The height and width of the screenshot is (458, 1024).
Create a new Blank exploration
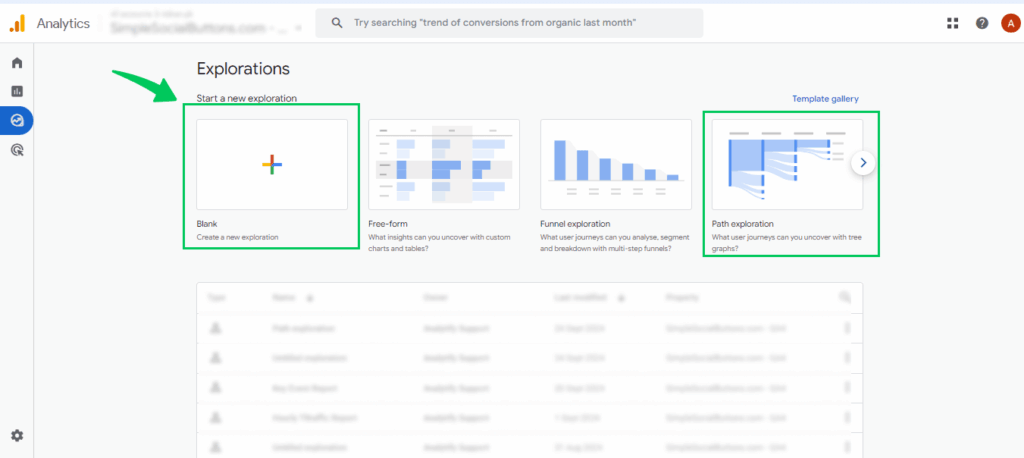(272, 165)
